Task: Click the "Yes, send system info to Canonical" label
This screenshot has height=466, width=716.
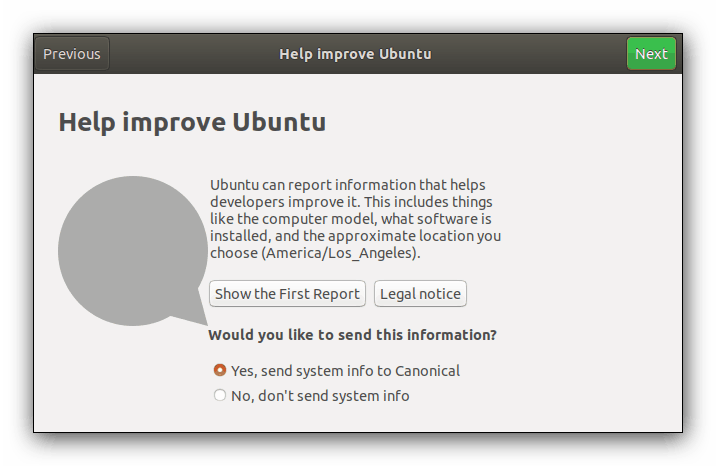Action: click(345, 370)
